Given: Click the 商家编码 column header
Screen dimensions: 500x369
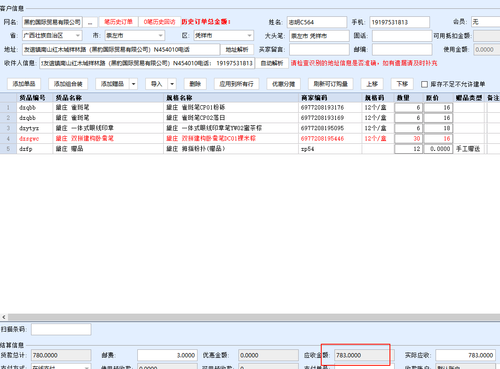Looking at the screenshot, I should [330, 98].
